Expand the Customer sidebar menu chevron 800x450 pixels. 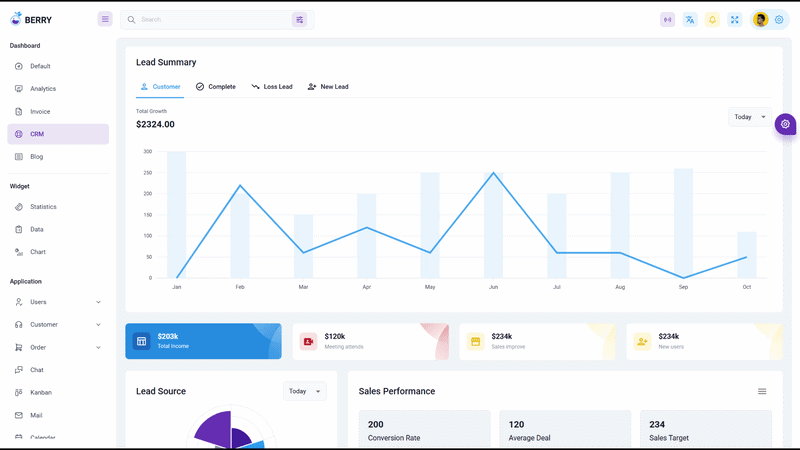coord(98,324)
